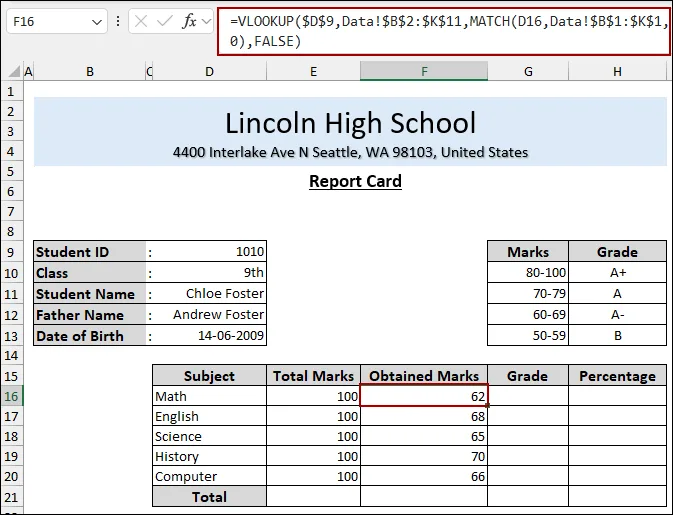Click the Name Box showing F16
This screenshot has width=673, height=515.
[57, 21]
